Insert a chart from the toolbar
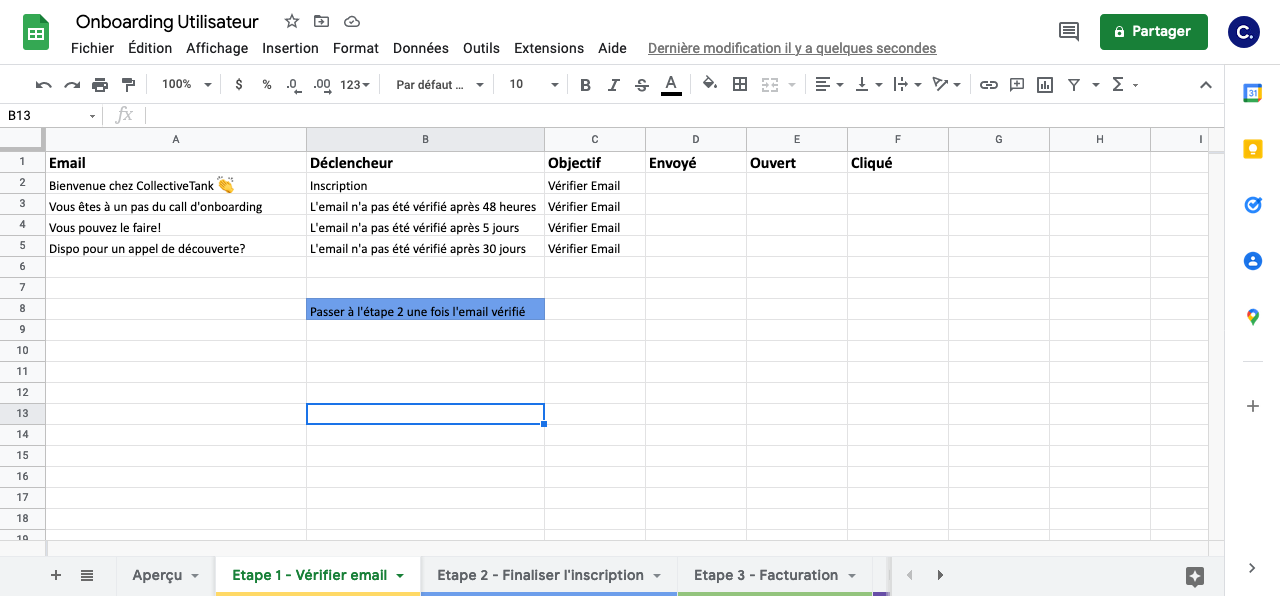This screenshot has width=1280, height=596. tap(1045, 85)
